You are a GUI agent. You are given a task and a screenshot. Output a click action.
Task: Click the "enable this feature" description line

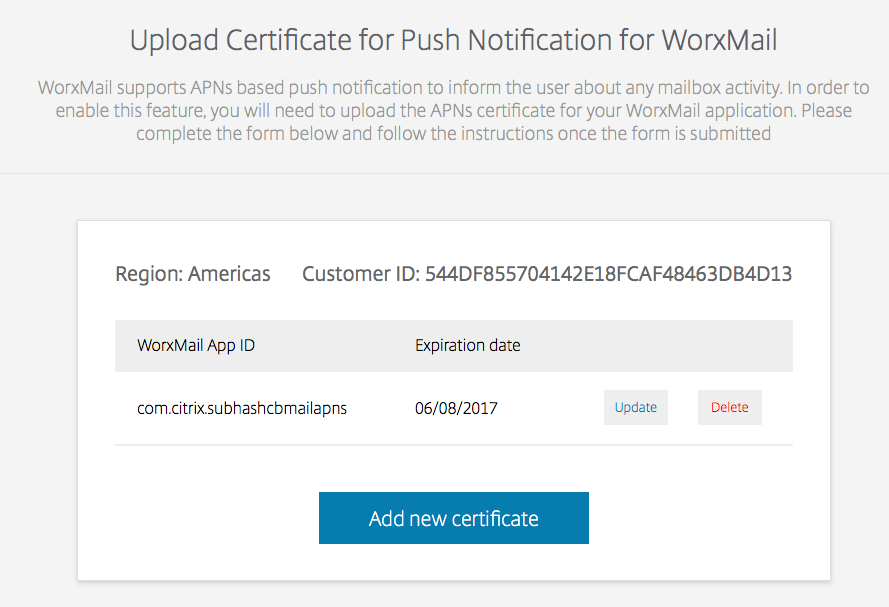tap(453, 110)
